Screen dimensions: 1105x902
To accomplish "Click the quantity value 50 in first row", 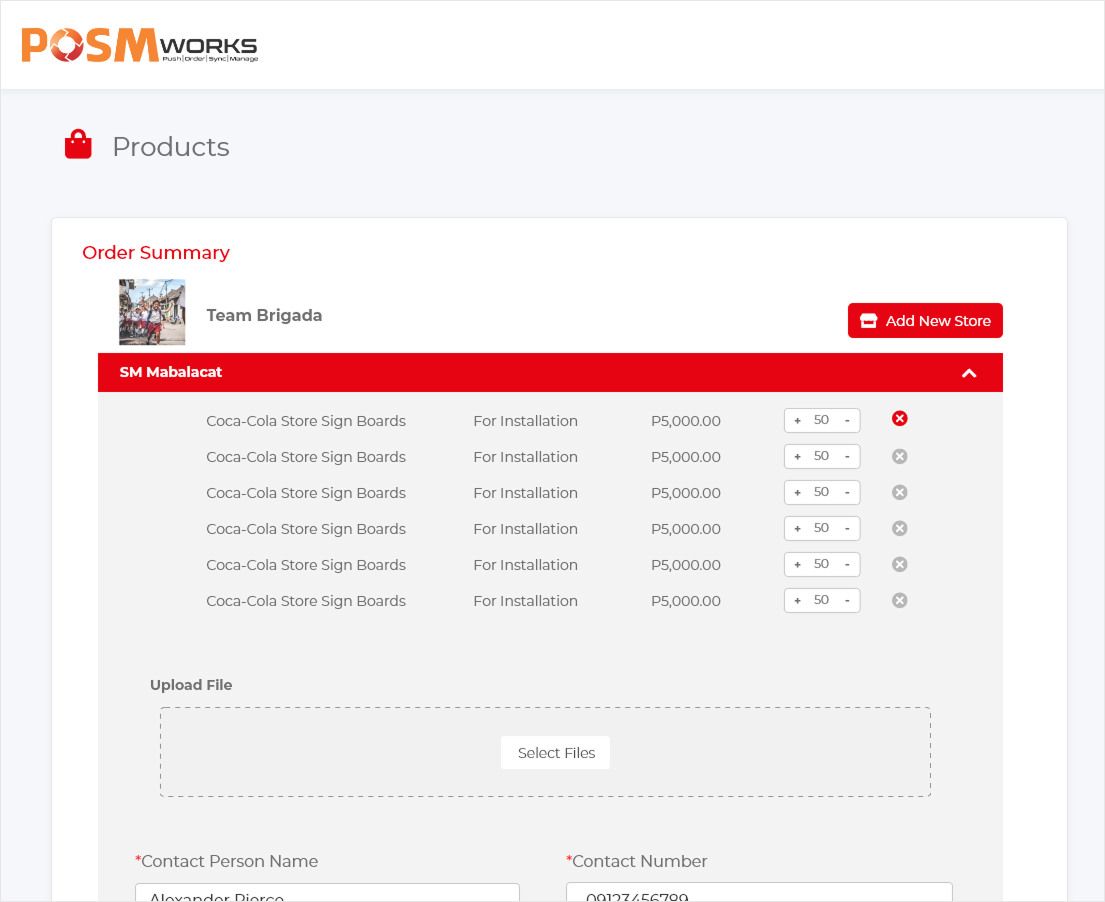I will tap(821, 420).
